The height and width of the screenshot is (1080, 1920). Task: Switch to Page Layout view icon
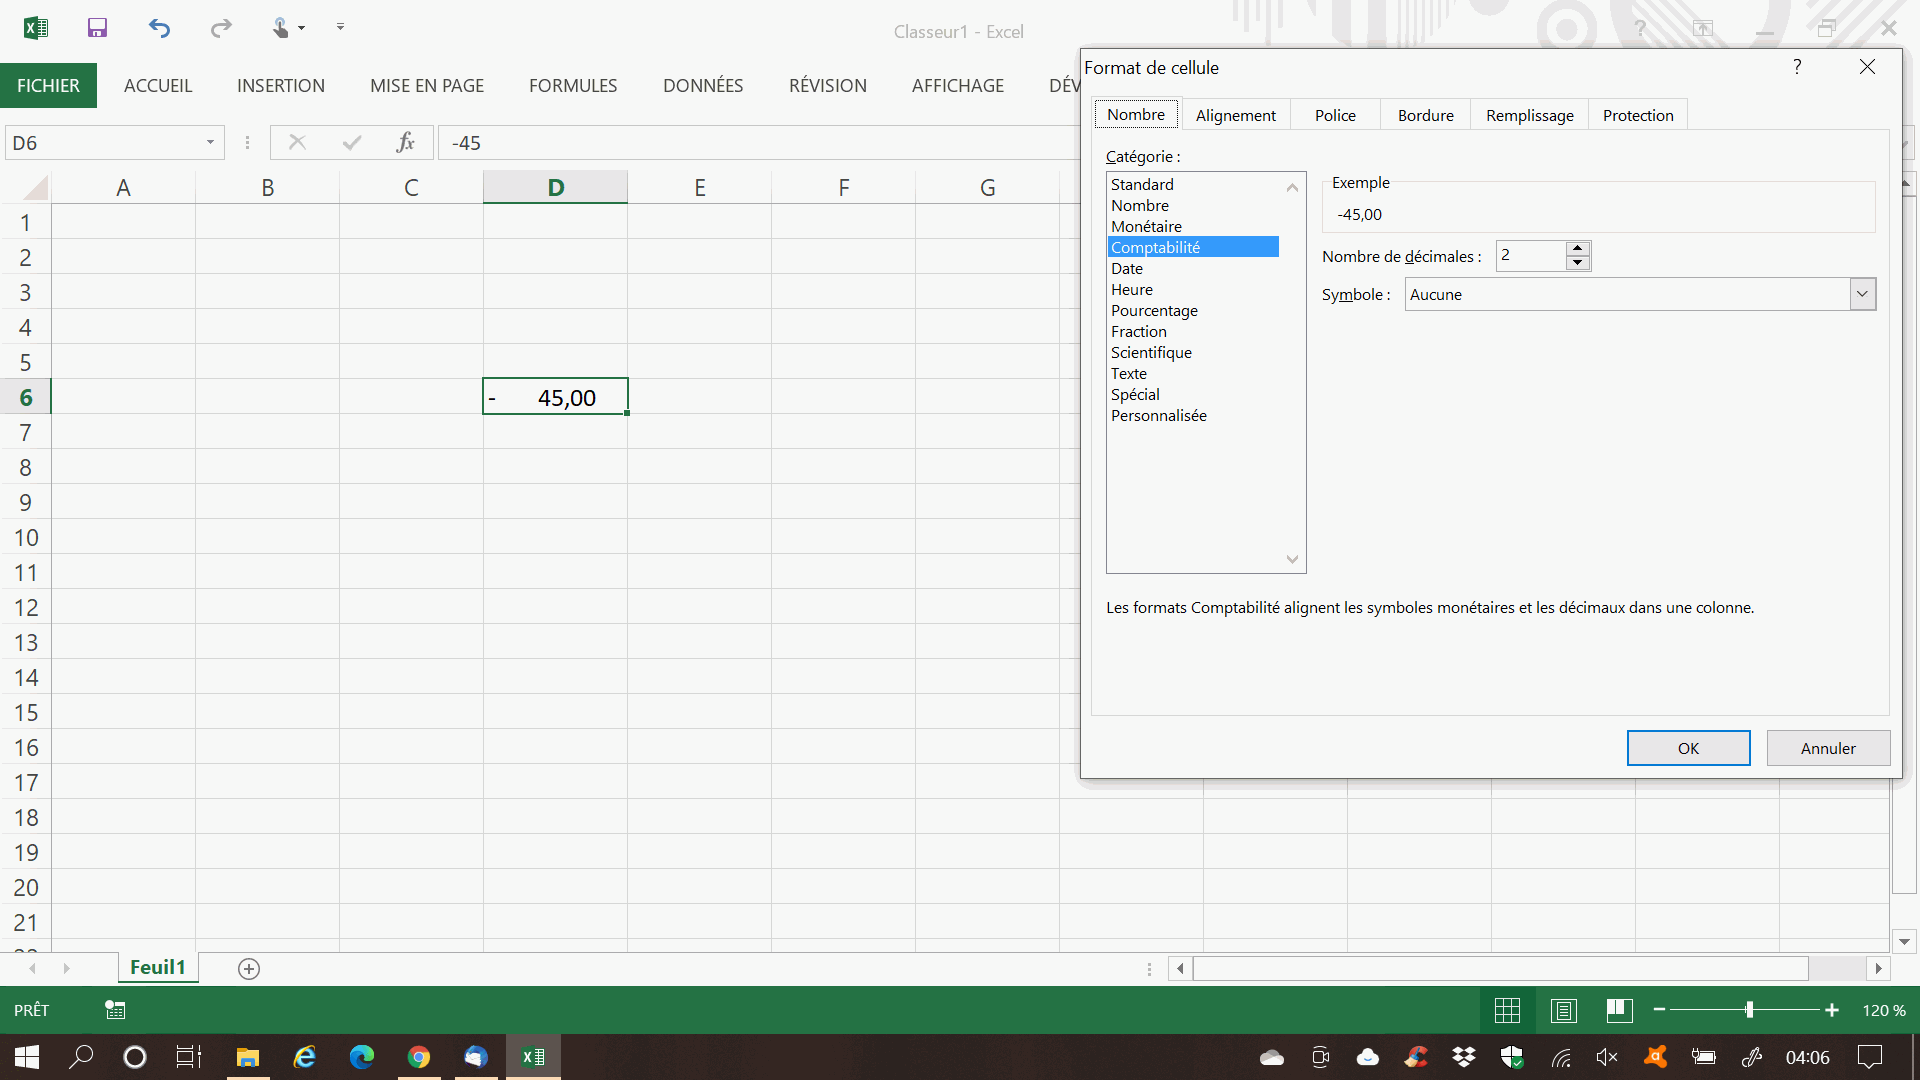[x=1563, y=1010]
